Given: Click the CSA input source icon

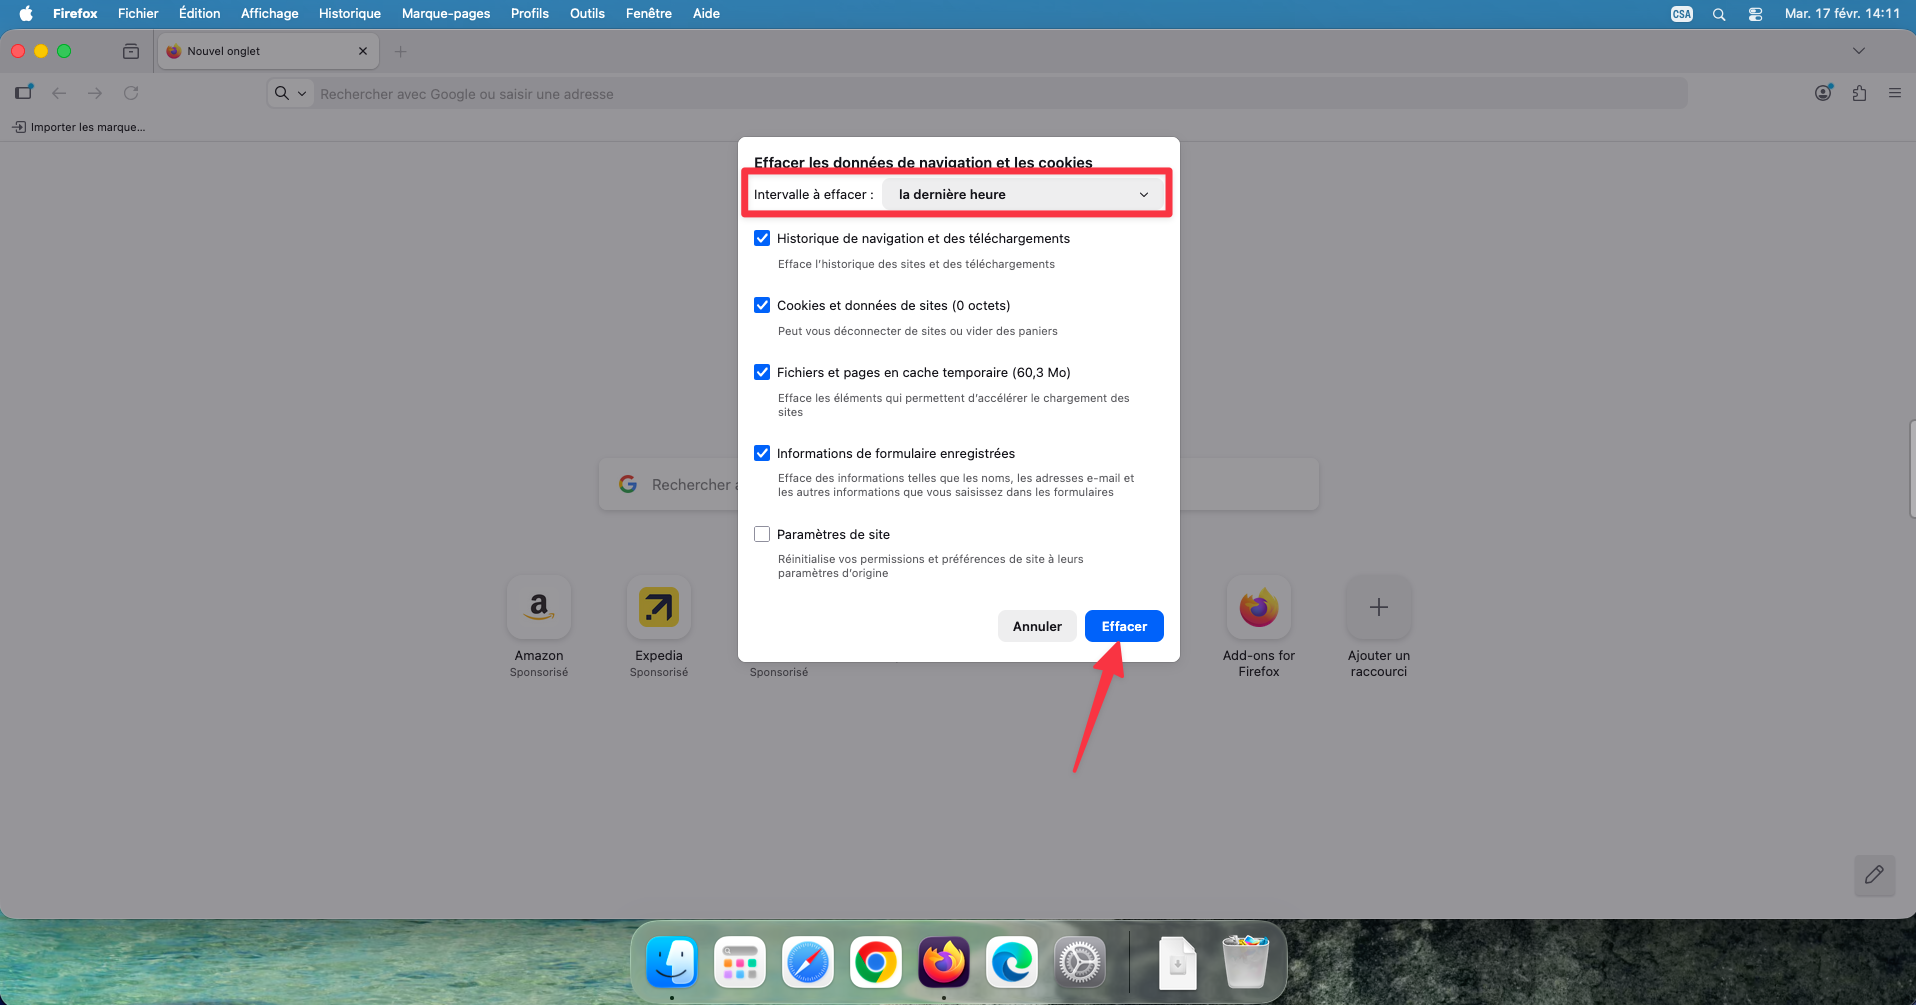Looking at the screenshot, I should point(1682,14).
